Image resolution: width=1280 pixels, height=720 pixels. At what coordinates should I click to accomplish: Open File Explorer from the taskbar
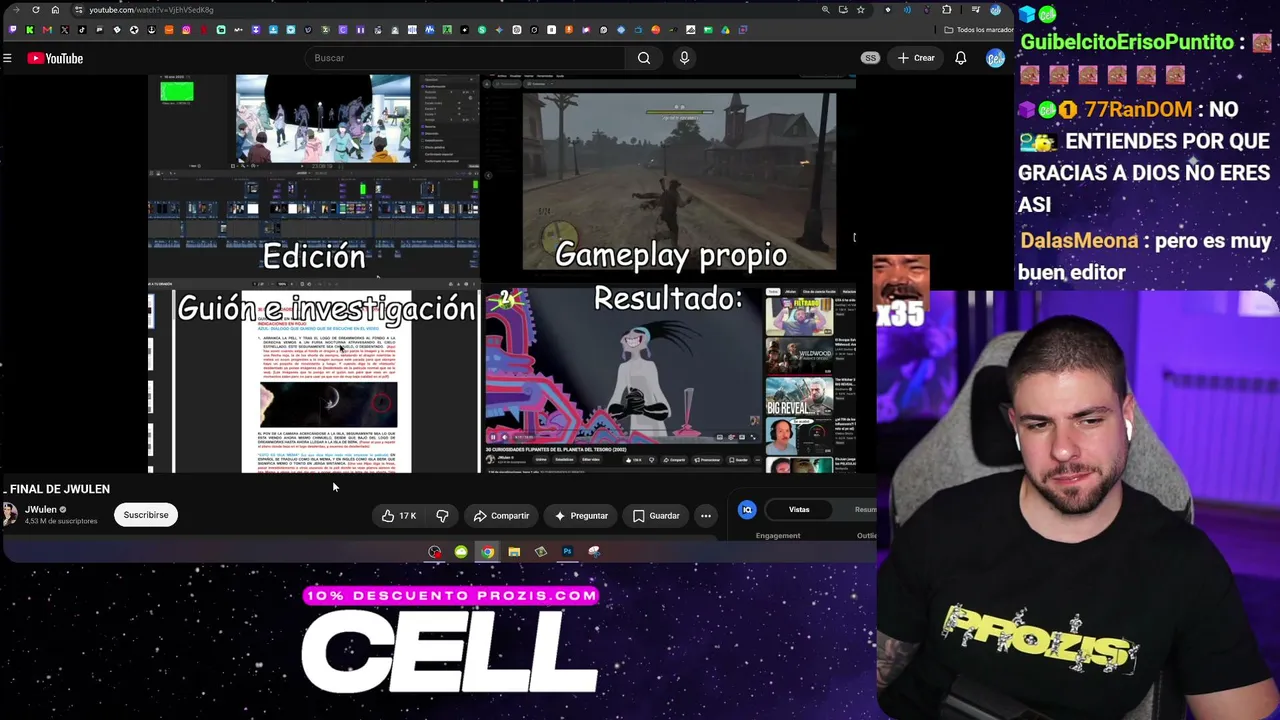coord(514,552)
